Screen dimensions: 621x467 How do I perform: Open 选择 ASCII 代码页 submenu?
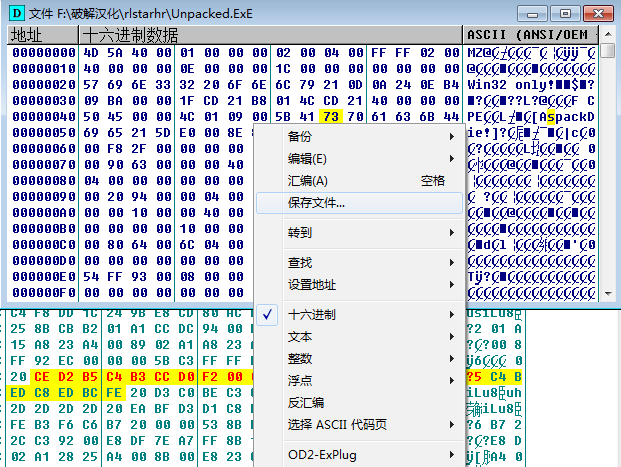pyautogui.click(x=360, y=425)
